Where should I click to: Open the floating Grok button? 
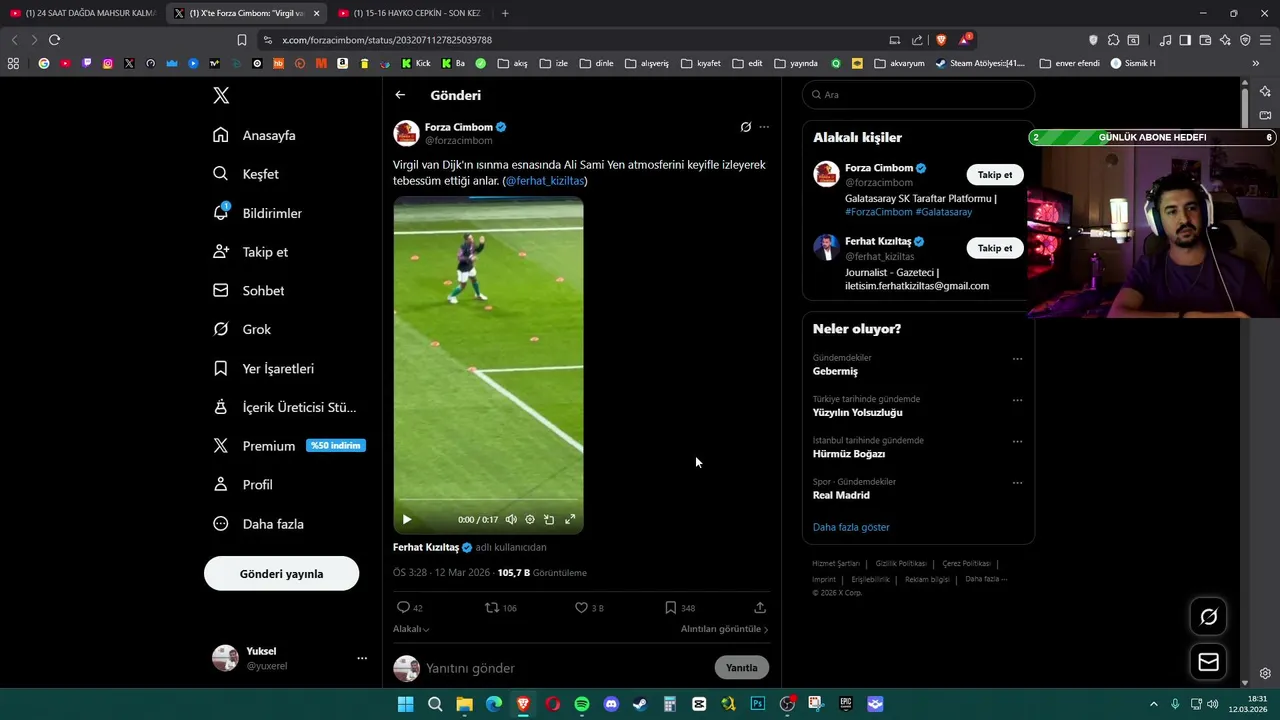click(1208, 617)
